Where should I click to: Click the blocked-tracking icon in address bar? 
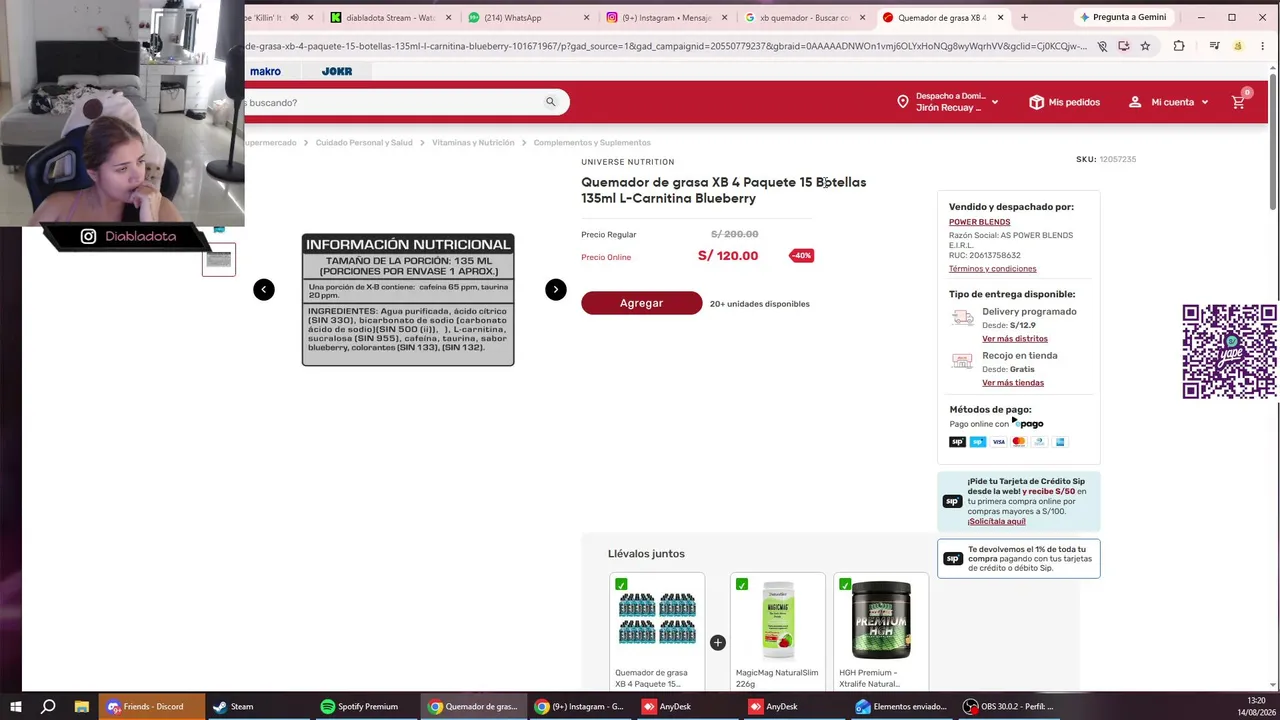click(x=1102, y=46)
